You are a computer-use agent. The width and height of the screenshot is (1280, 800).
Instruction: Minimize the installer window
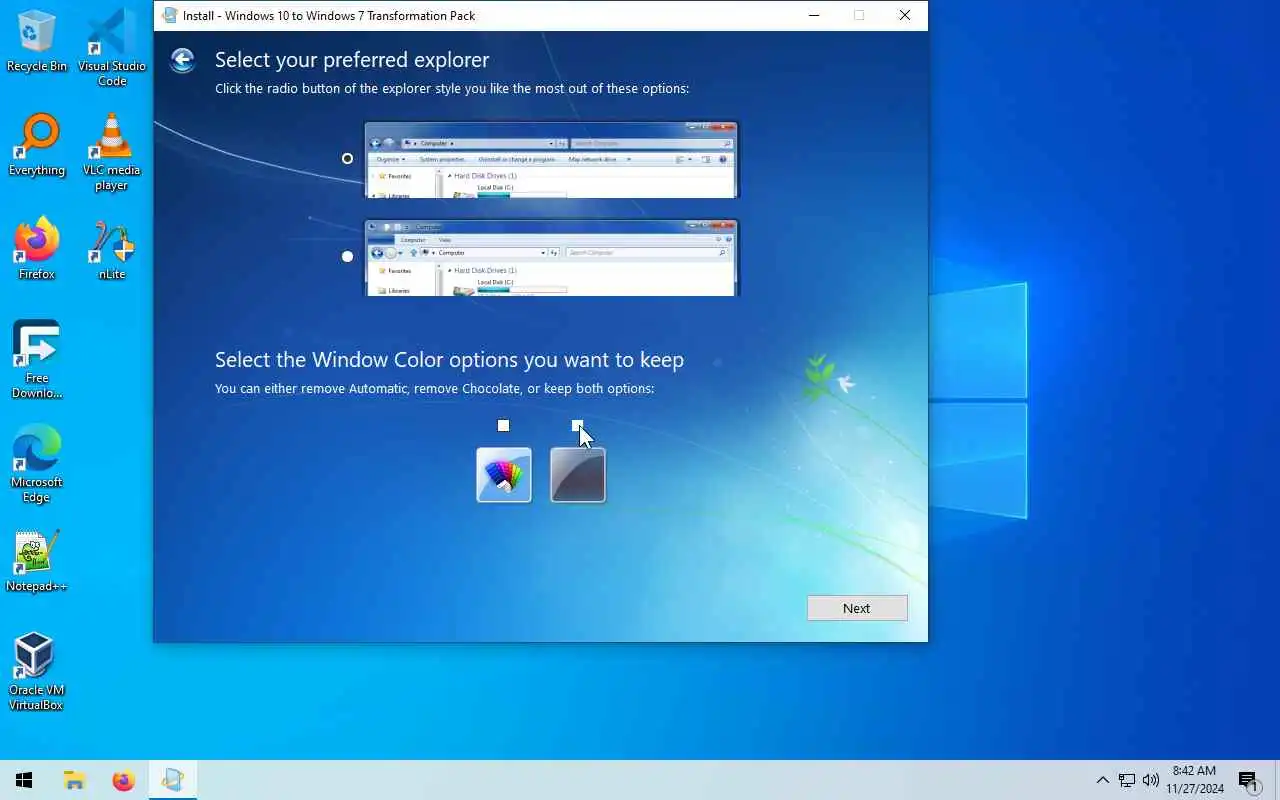tap(814, 15)
